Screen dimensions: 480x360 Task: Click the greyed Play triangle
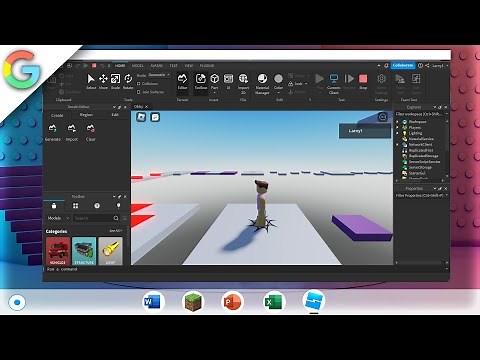pos(319,79)
